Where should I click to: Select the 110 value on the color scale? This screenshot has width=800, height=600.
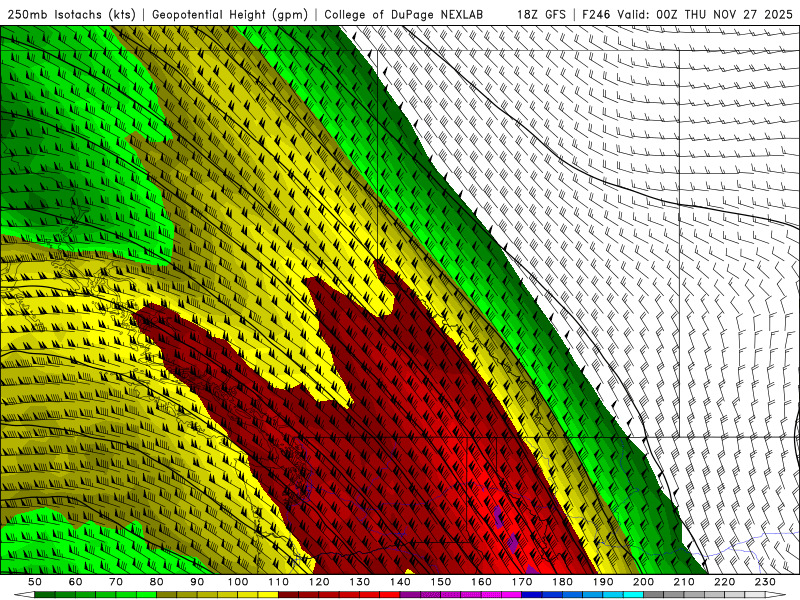click(278, 582)
